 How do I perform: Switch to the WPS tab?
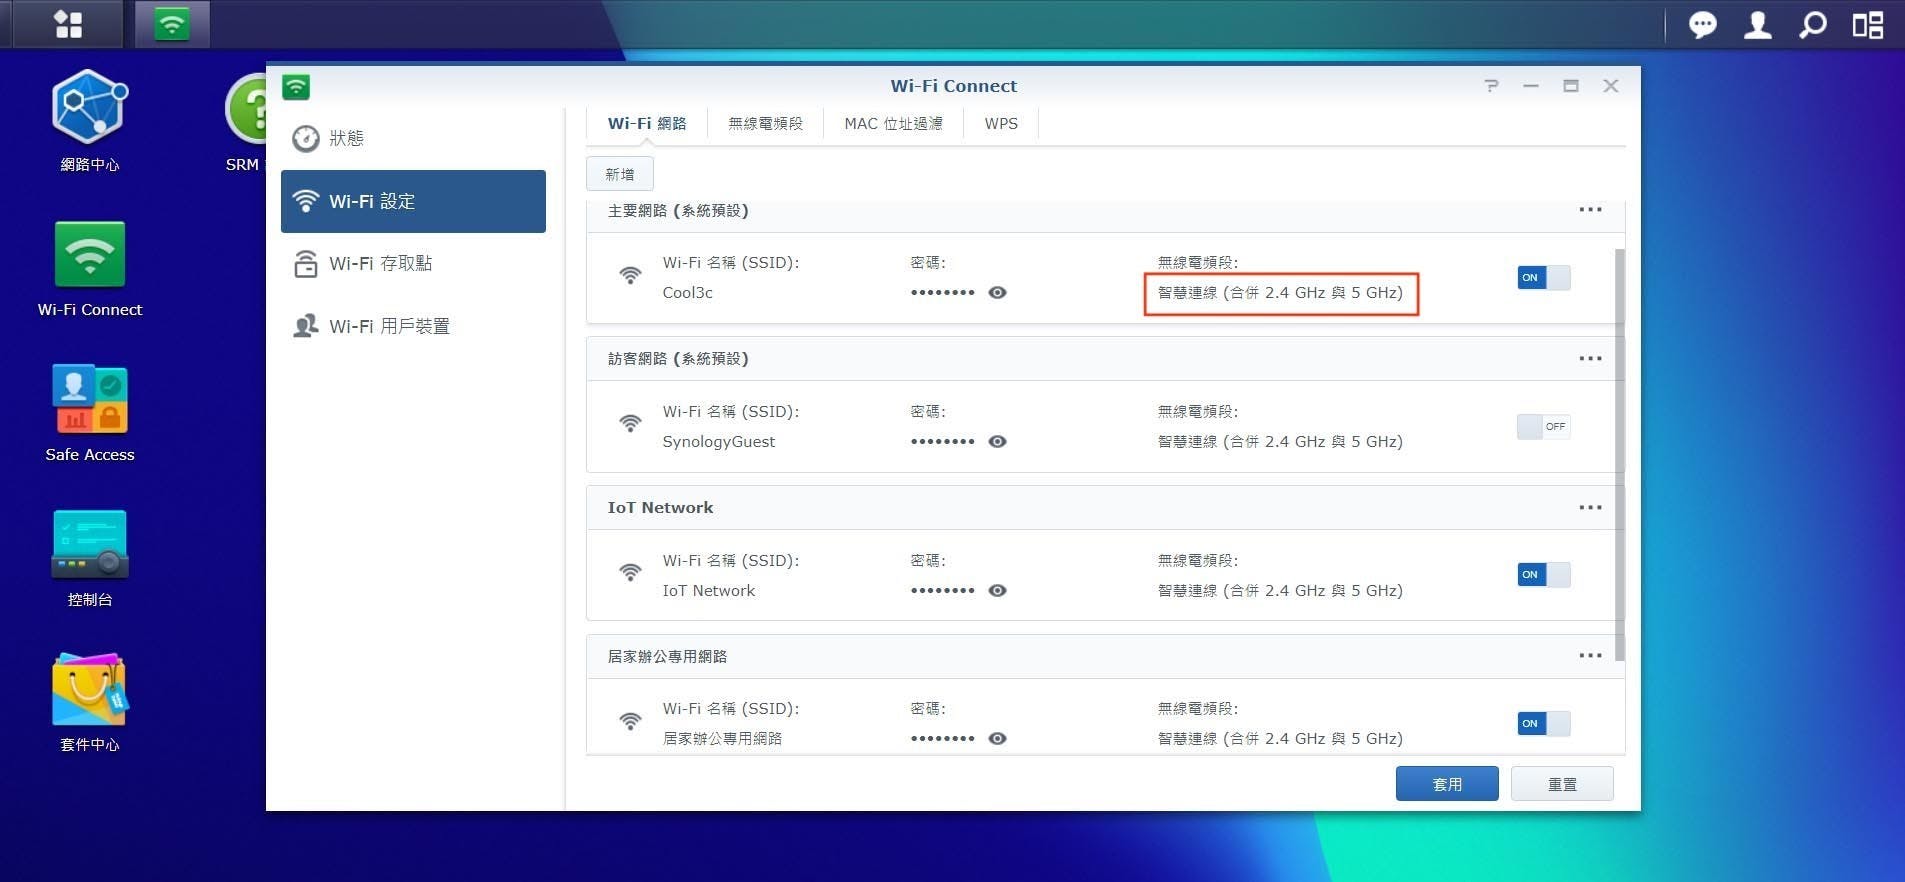[1001, 124]
